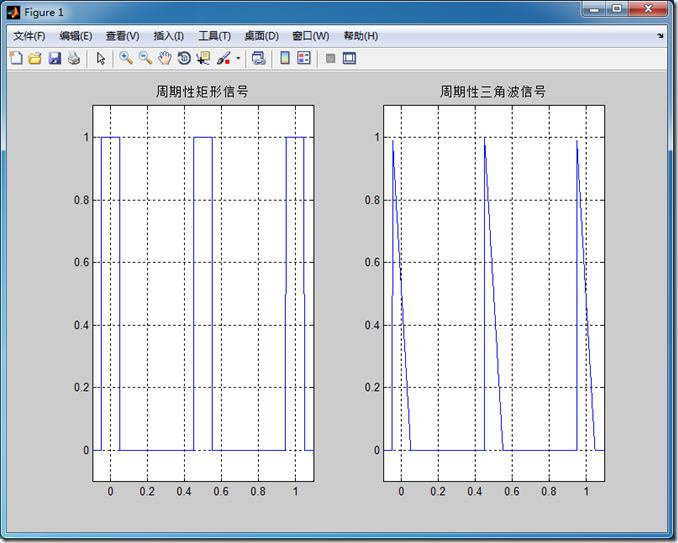
Task: Click the MATLAB logo in the title bar
Action: (x=13, y=13)
